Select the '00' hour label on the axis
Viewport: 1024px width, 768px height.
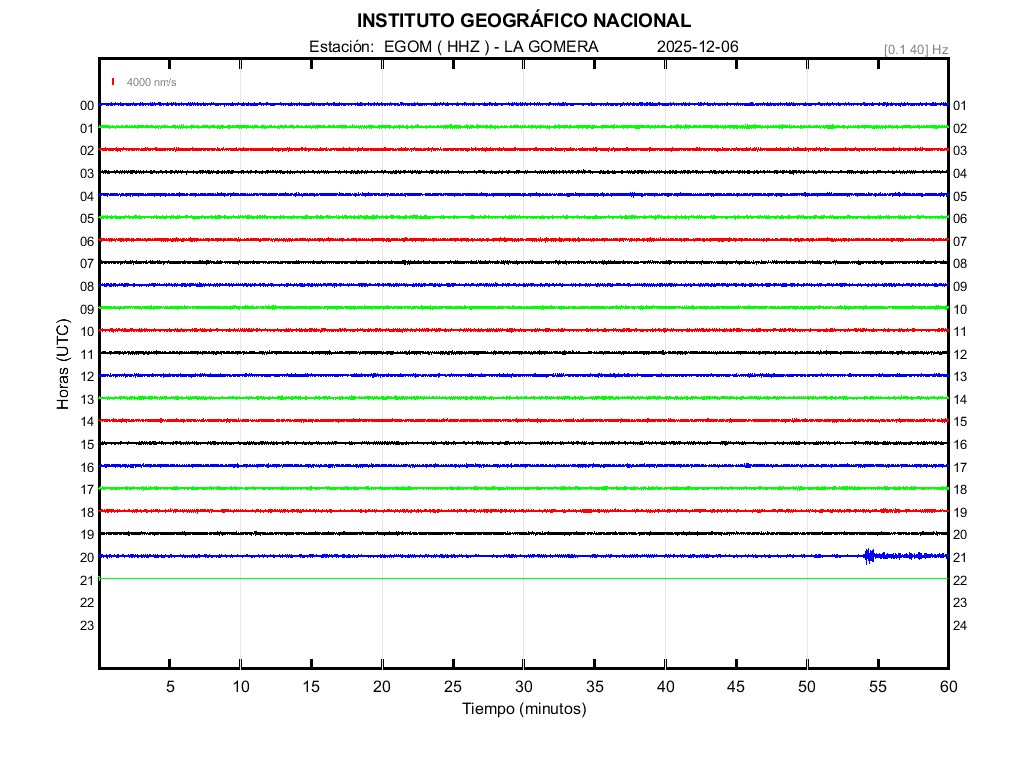coord(87,105)
